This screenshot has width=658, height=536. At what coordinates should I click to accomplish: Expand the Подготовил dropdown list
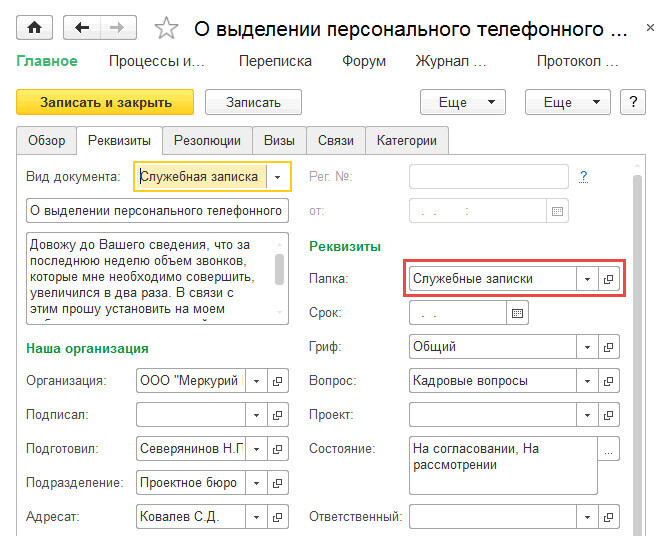pyautogui.click(x=256, y=449)
